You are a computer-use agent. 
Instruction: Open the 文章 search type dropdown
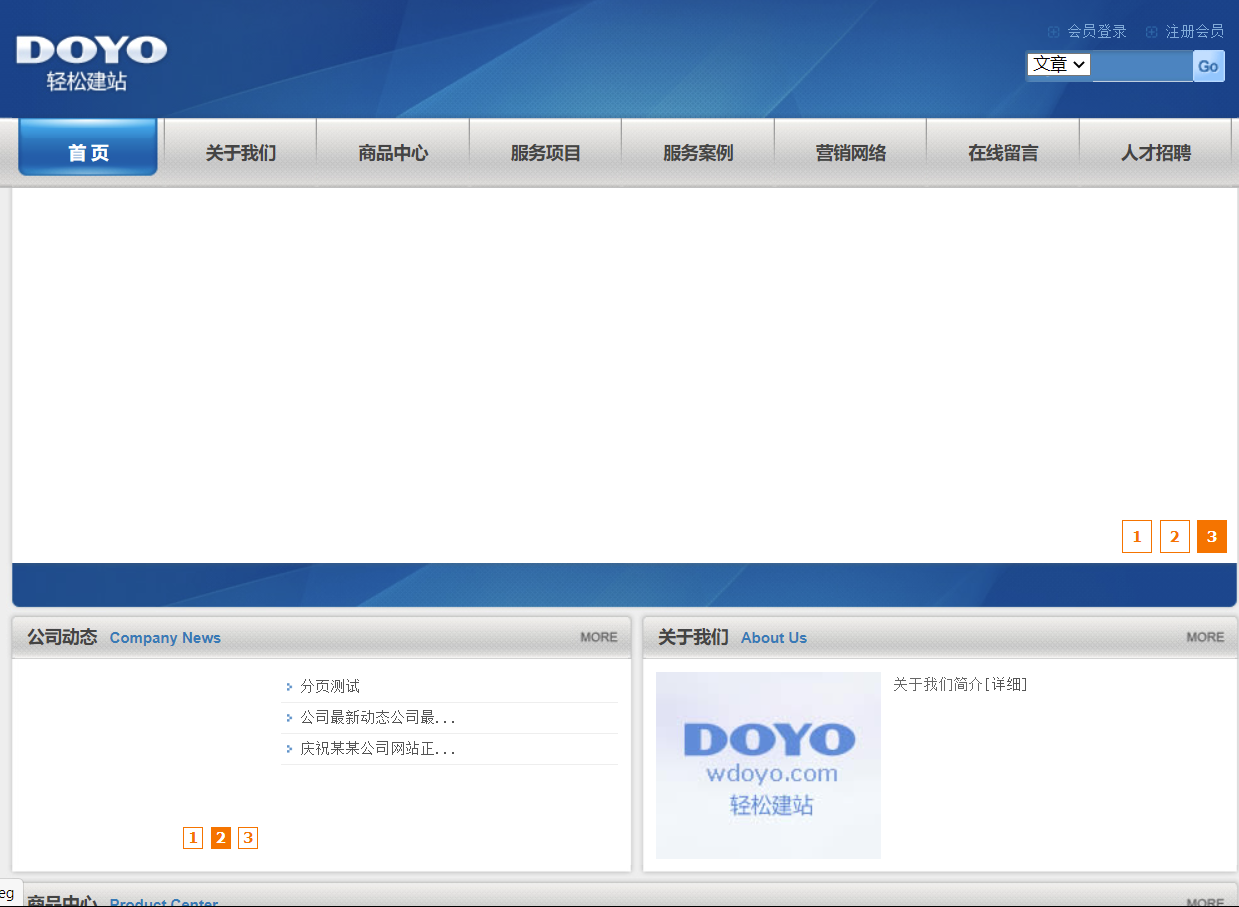tap(1059, 64)
